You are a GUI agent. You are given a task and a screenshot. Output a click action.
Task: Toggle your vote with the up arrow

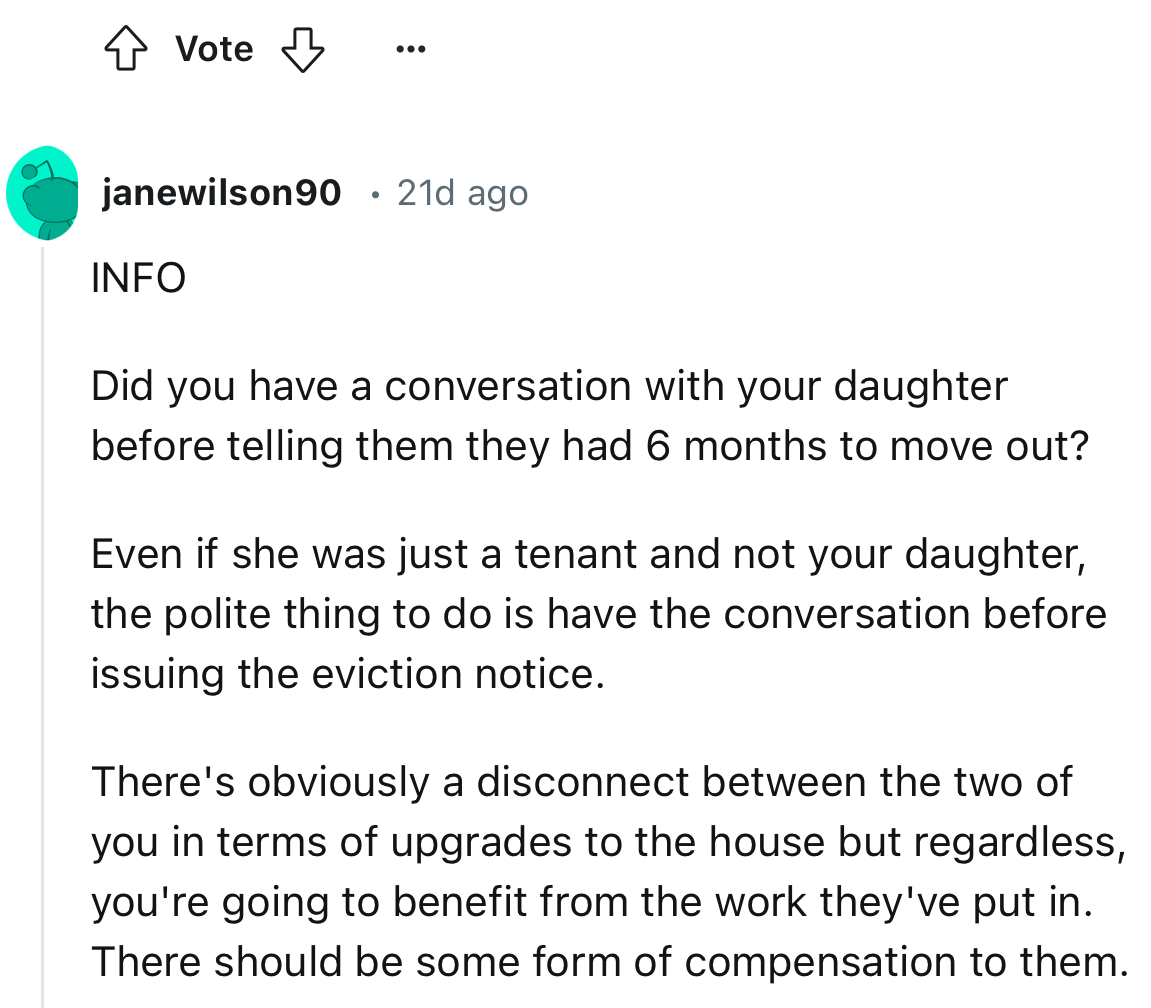pos(125,47)
